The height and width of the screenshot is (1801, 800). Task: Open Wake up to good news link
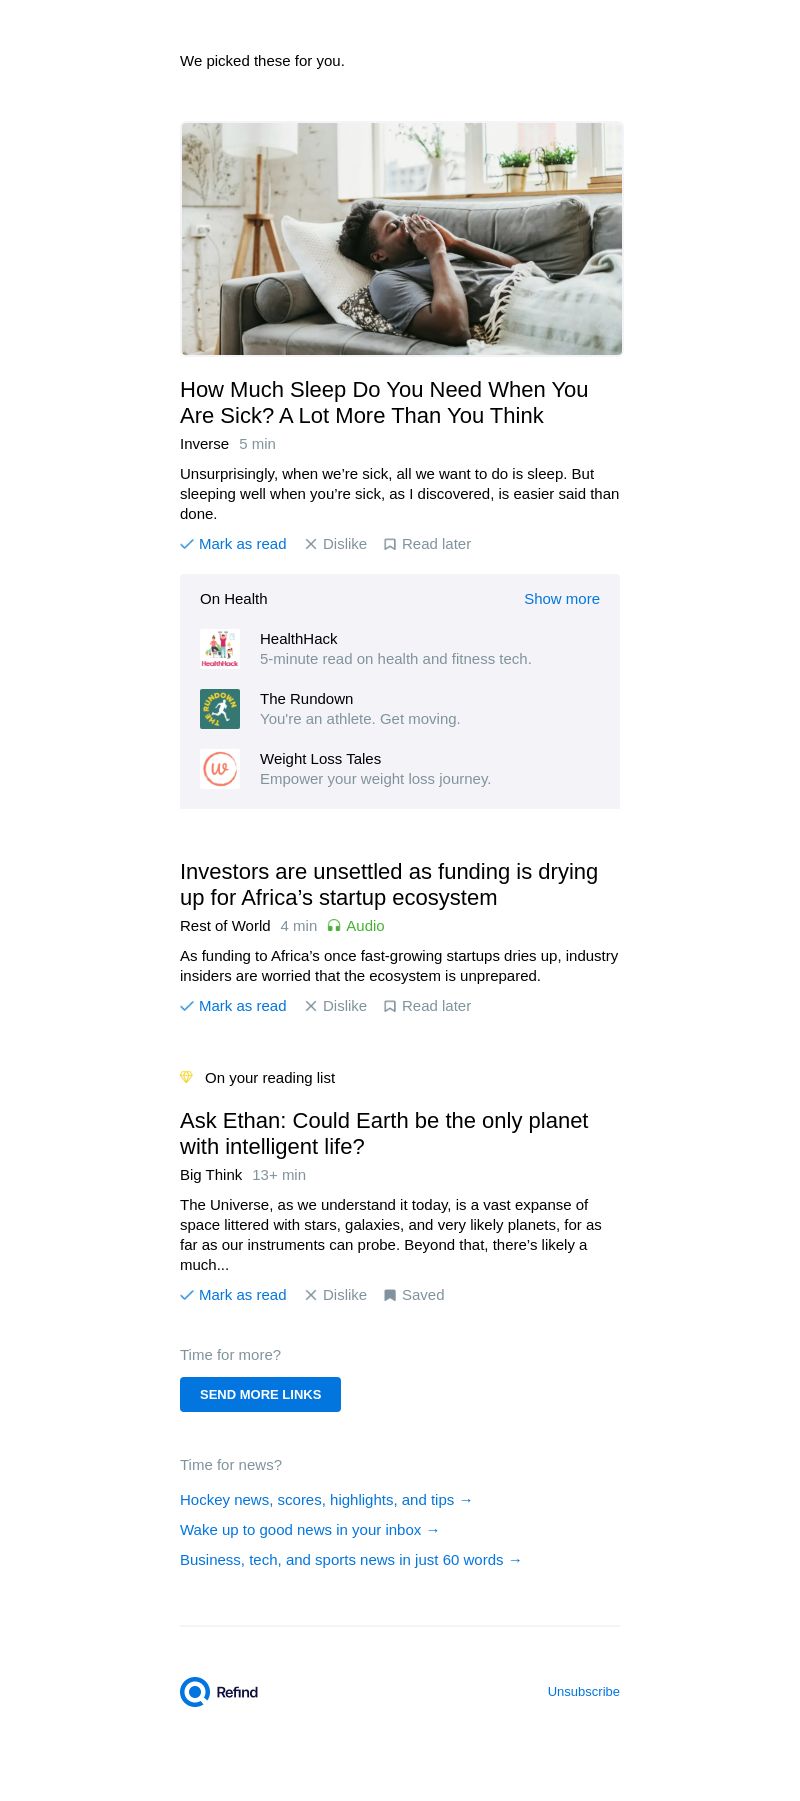(309, 1530)
